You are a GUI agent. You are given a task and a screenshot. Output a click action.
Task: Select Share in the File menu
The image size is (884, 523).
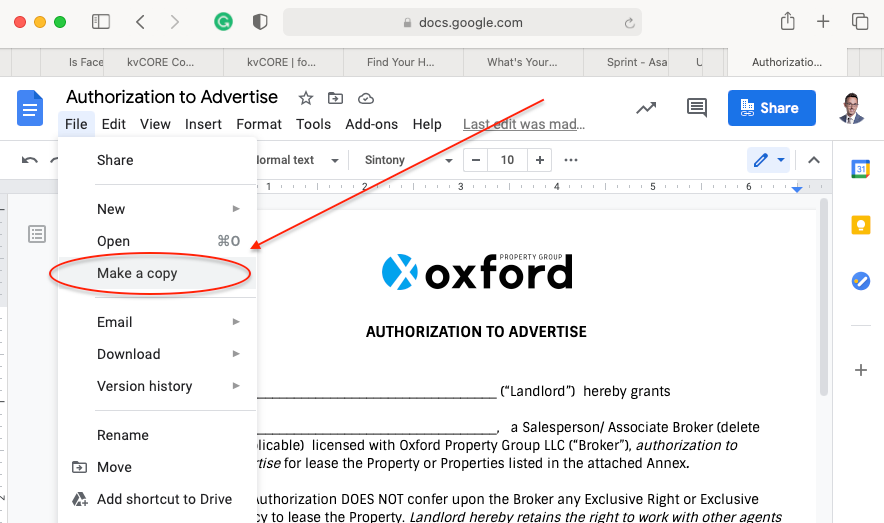[x=157, y=160]
